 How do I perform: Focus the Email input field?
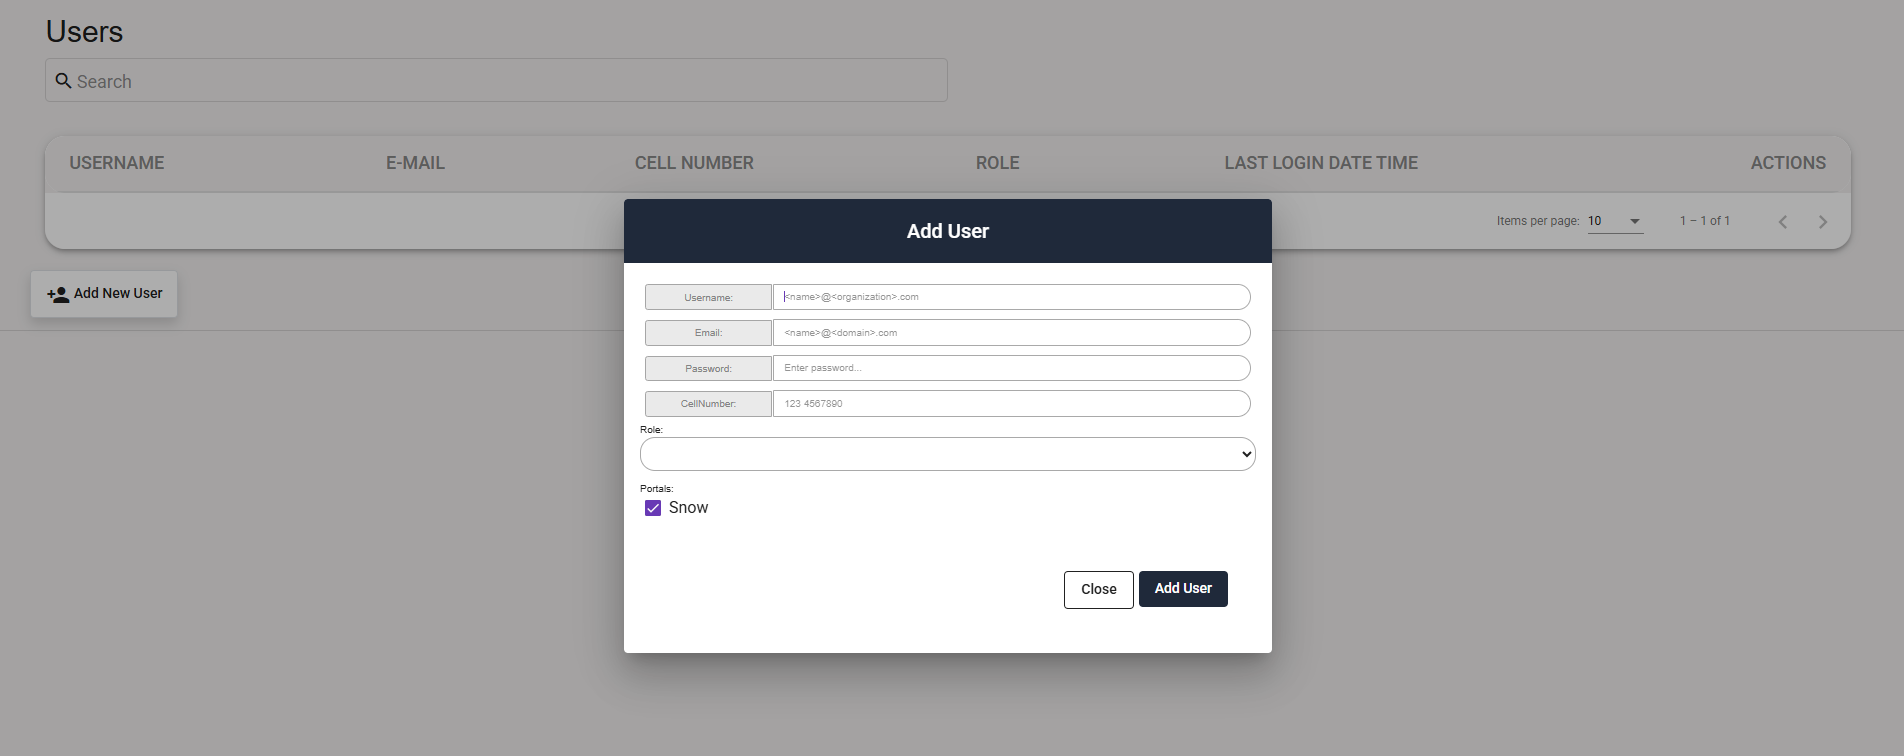pyautogui.click(x=1010, y=333)
